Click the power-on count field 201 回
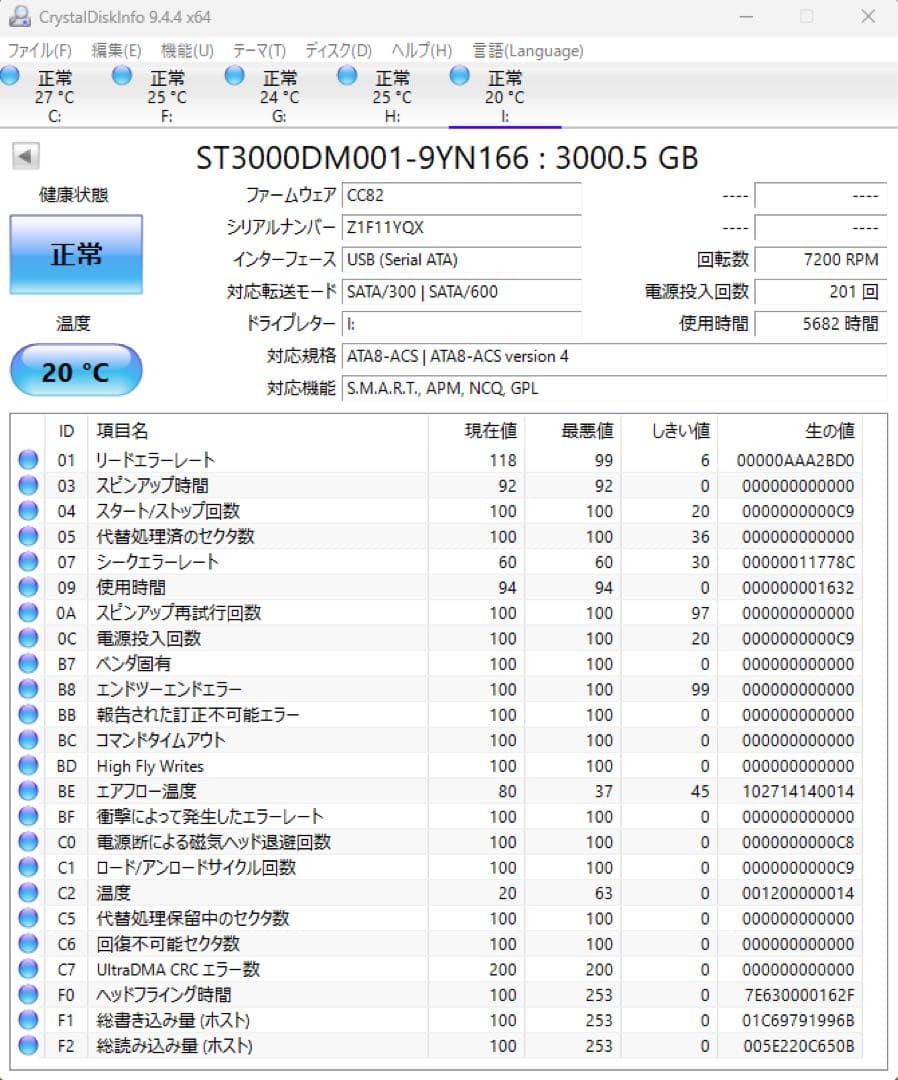The width and height of the screenshot is (898, 1080). pos(820,291)
